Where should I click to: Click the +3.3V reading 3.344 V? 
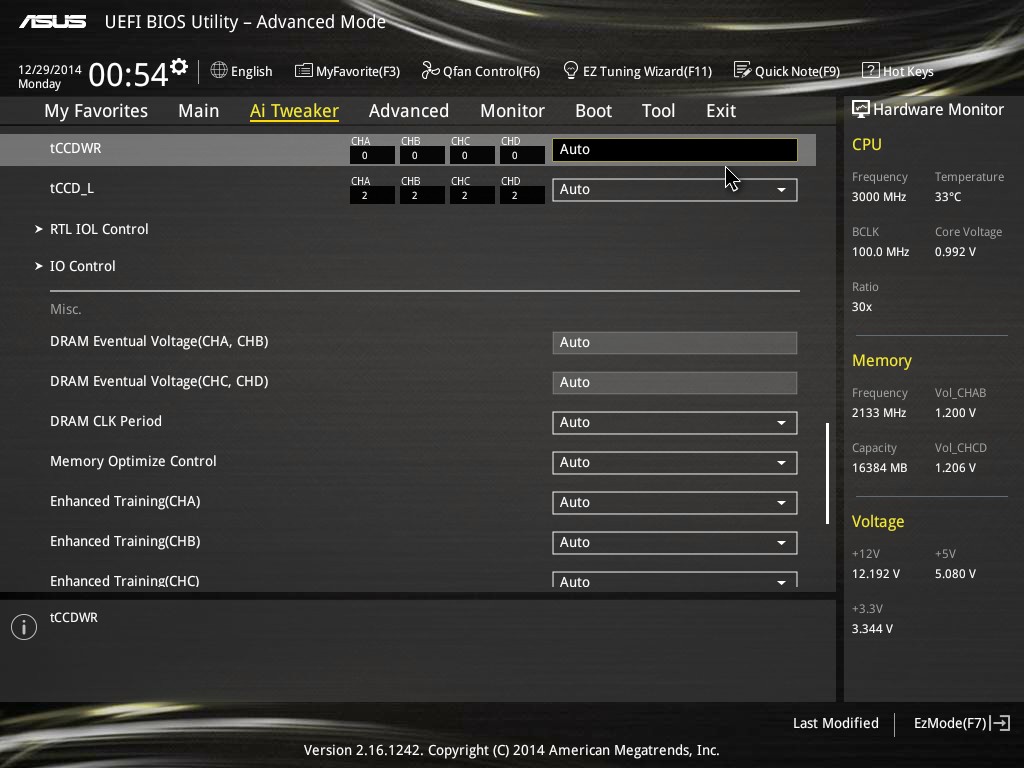pyautogui.click(x=872, y=629)
